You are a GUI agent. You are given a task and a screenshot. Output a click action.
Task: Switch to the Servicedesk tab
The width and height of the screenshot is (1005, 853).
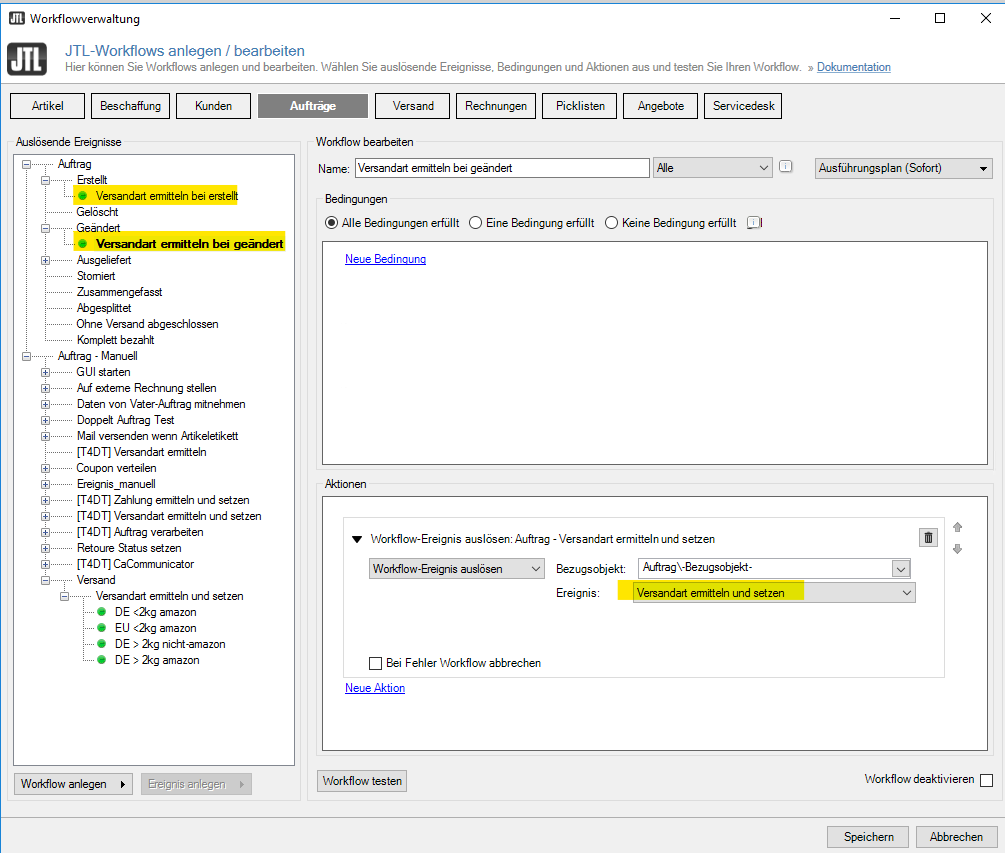(743, 106)
